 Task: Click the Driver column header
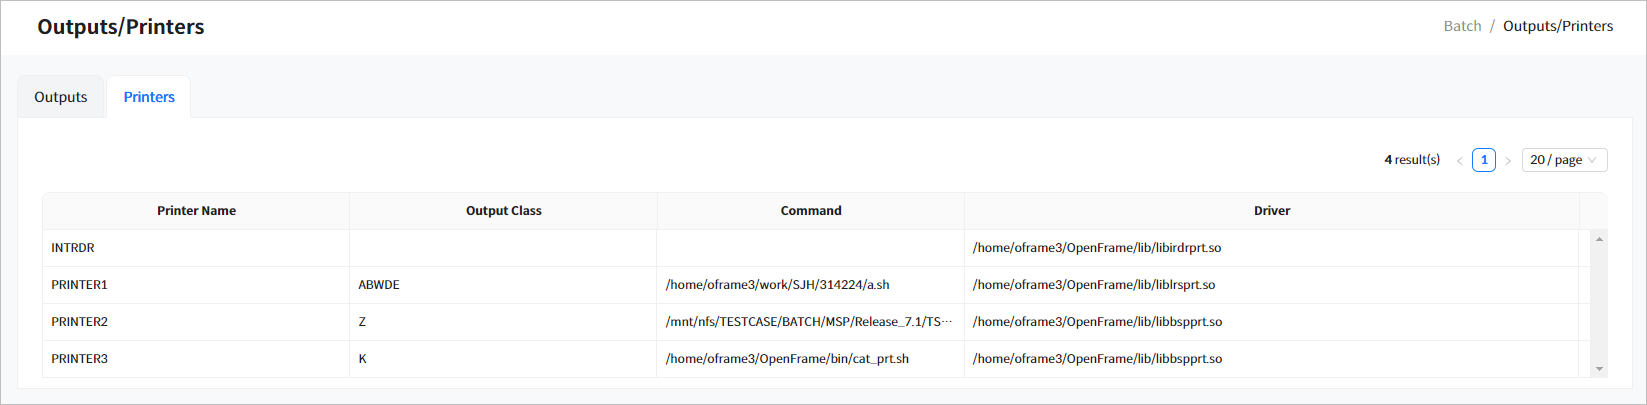pyautogui.click(x=1272, y=211)
